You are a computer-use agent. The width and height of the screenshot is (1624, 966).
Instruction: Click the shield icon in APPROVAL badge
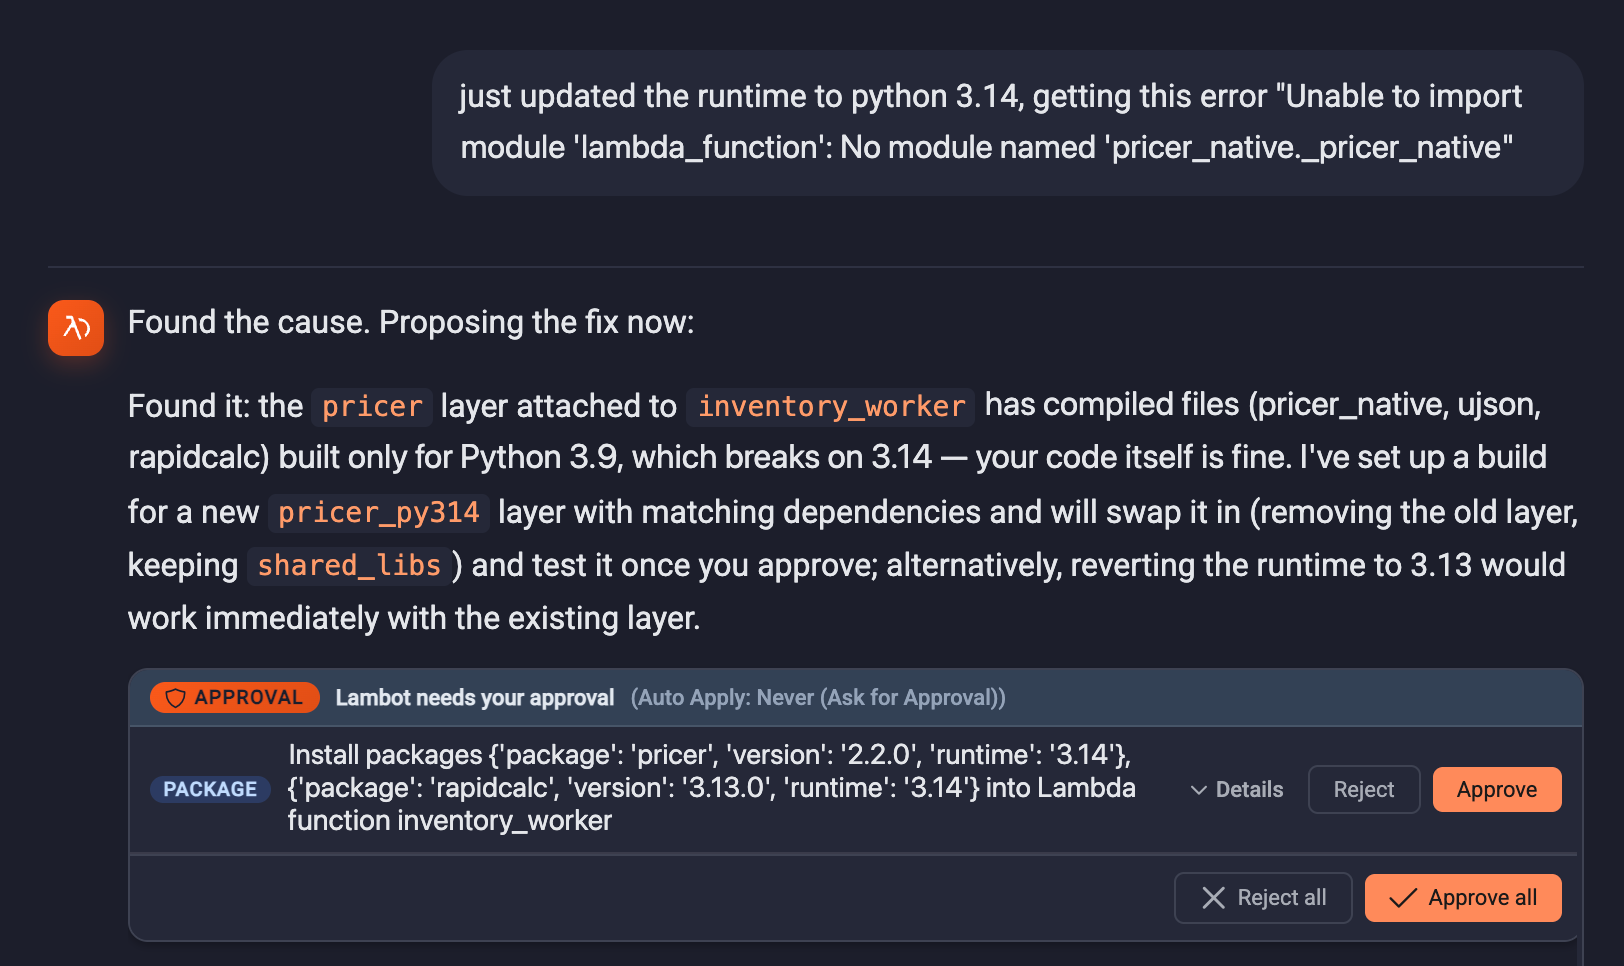pos(175,698)
